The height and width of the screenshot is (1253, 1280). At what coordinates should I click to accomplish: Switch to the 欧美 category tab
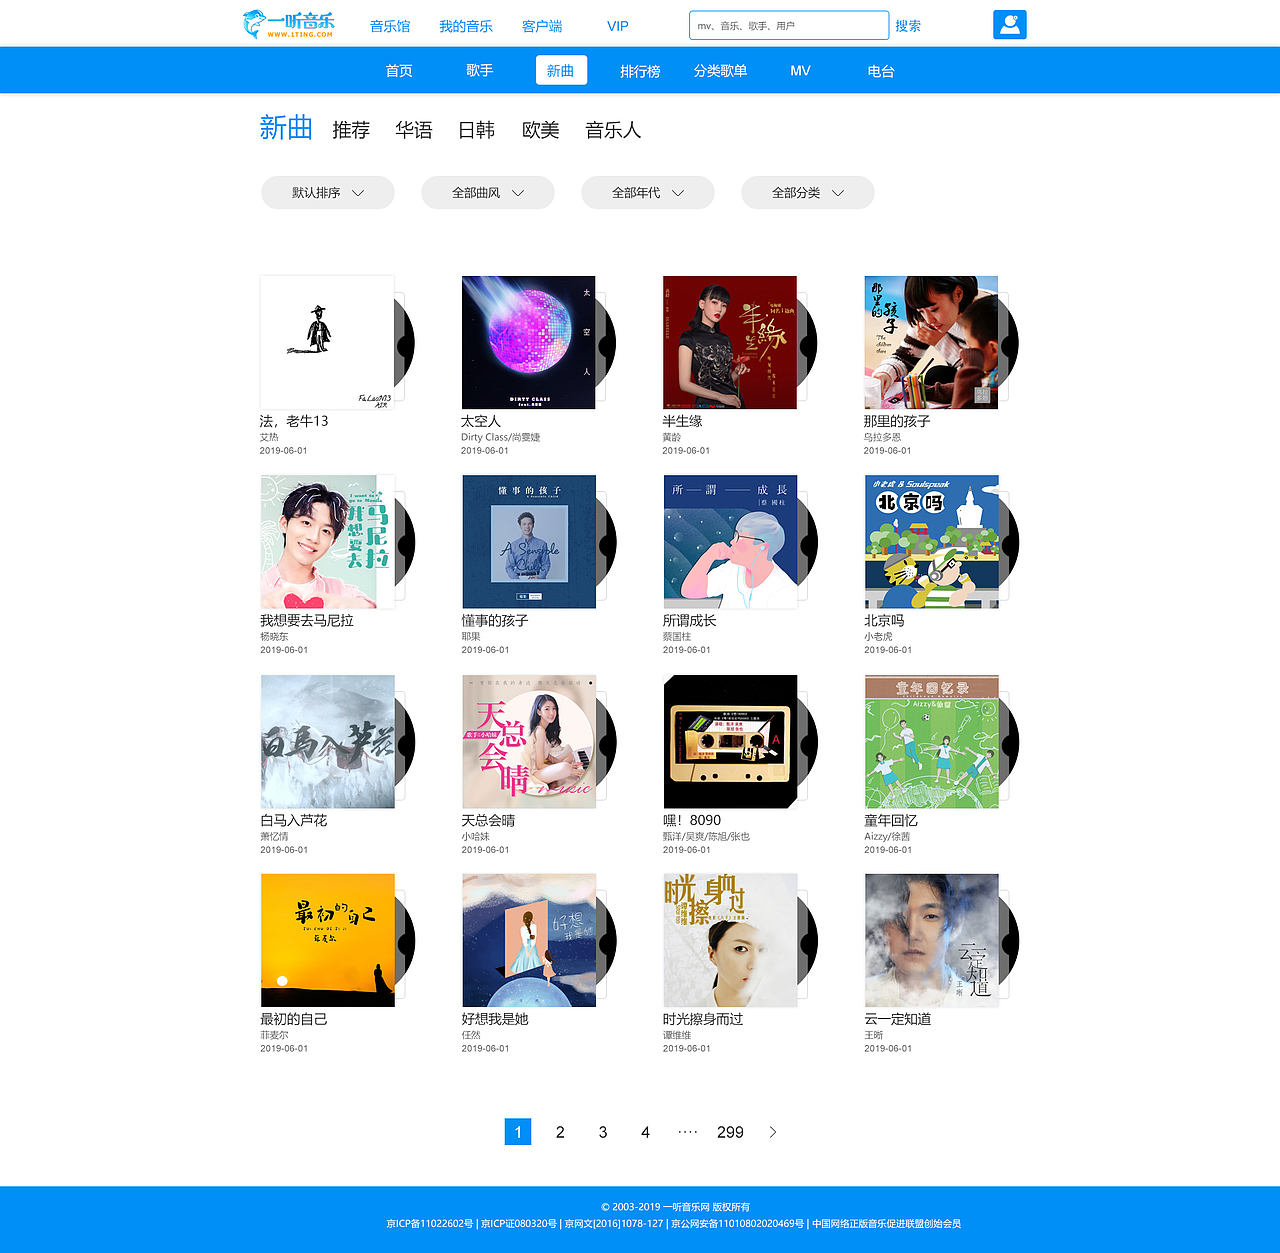pyautogui.click(x=541, y=130)
